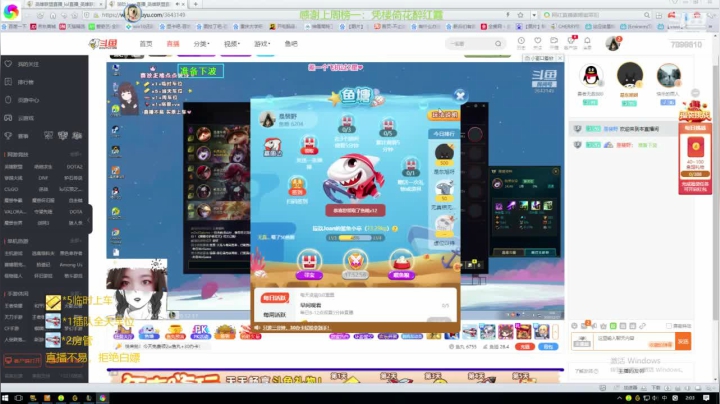Open Task View on taskbar
This screenshot has width=720, height=404.
pyautogui.click(x=19, y=398)
